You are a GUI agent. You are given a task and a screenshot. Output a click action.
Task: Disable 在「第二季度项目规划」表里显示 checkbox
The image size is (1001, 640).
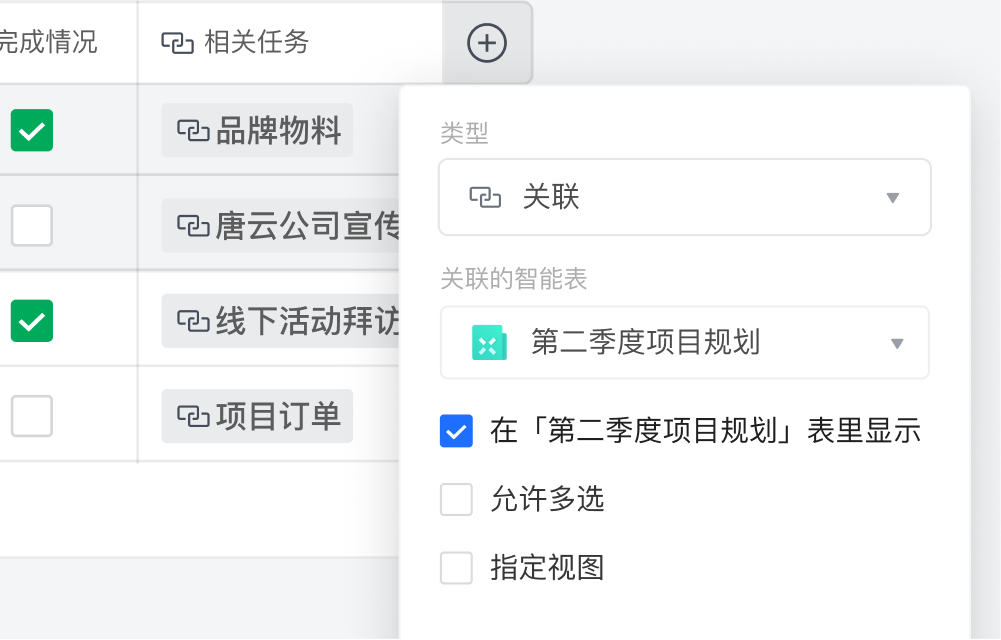[x=456, y=431]
